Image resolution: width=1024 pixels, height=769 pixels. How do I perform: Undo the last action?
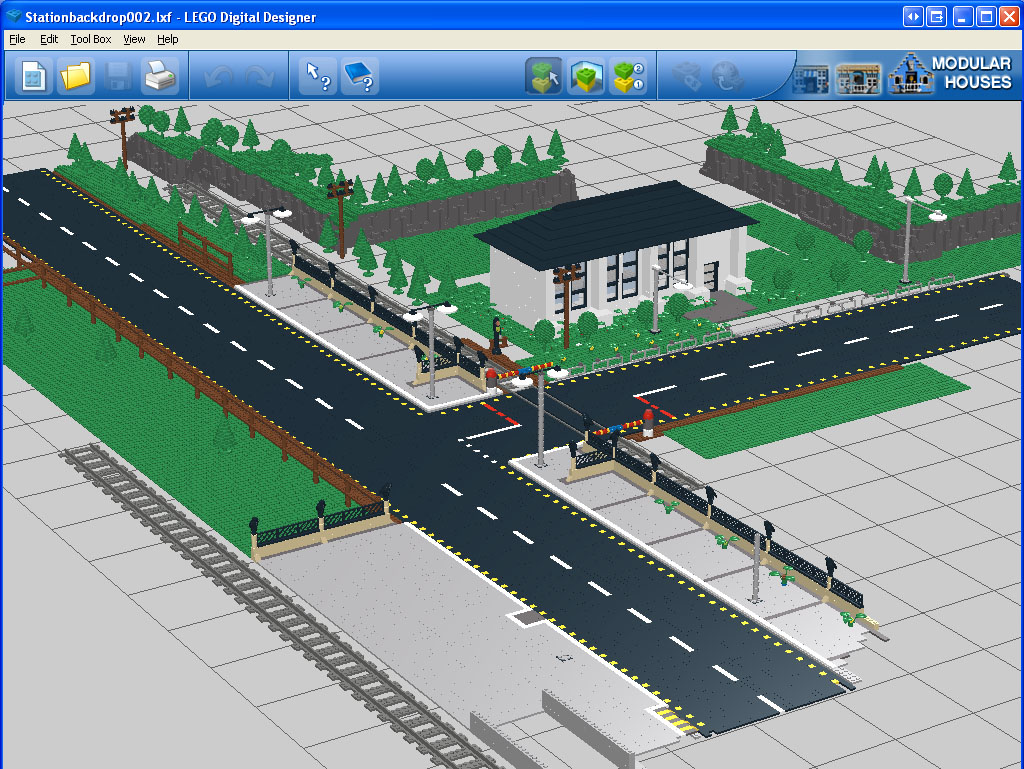click(x=218, y=76)
